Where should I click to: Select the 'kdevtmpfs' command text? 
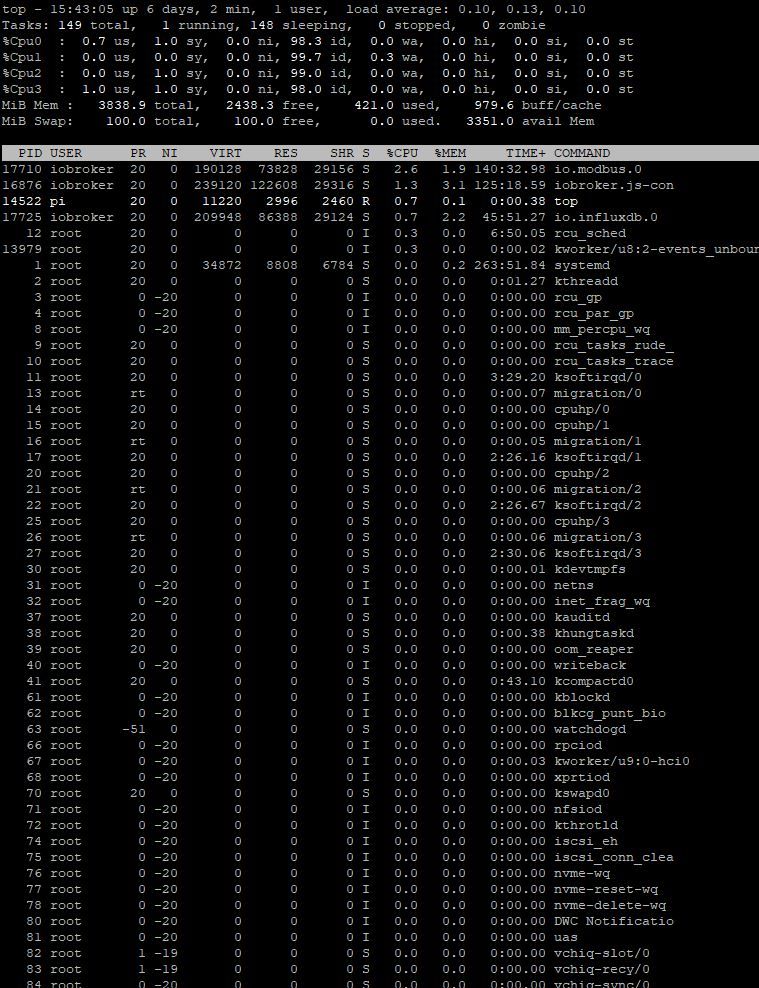(590, 569)
